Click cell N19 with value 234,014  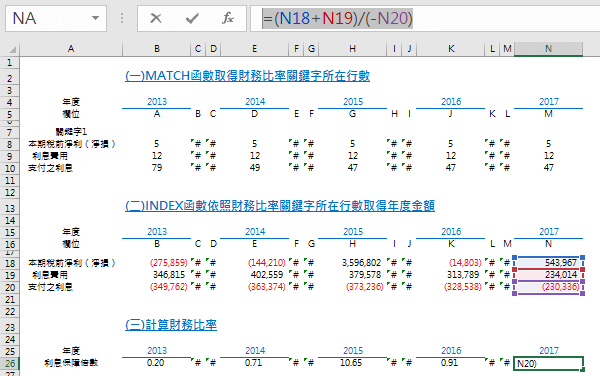[548, 275]
